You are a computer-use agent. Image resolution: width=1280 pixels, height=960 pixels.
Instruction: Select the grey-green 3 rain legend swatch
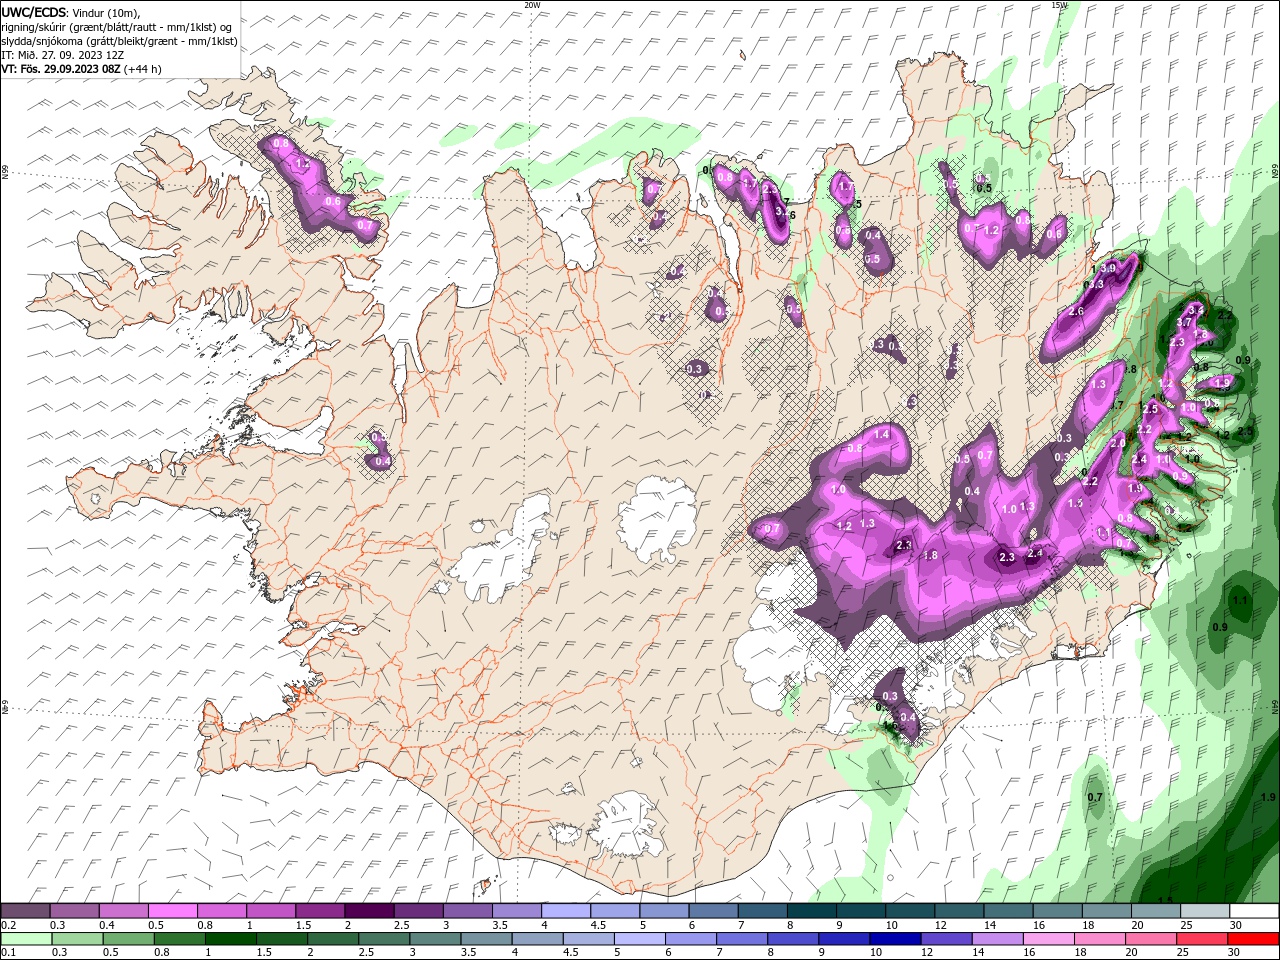436,939
